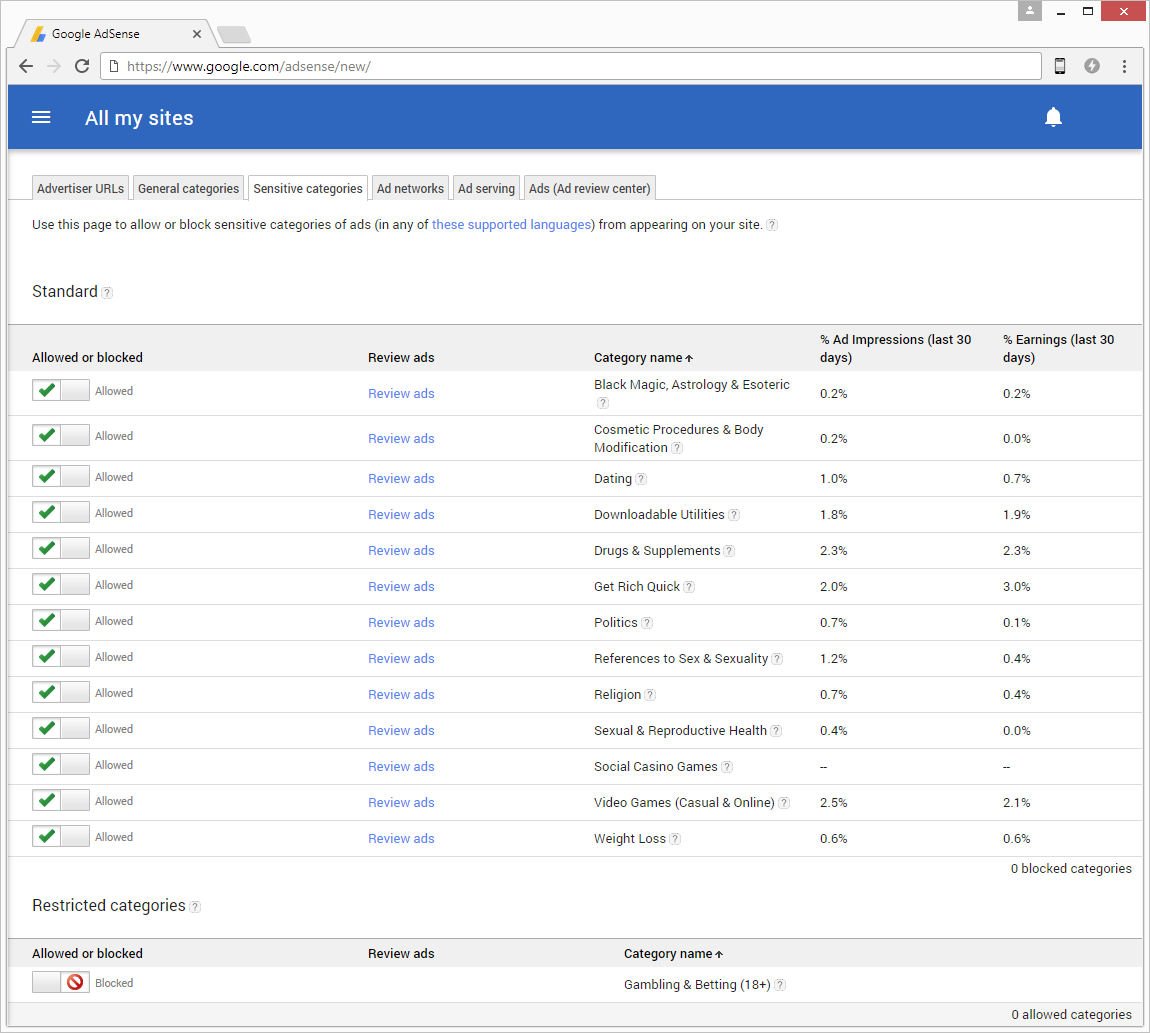1150x1033 pixels.
Task: Click help icon for Video Games (Casual & Online)
Action: click(x=783, y=803)
